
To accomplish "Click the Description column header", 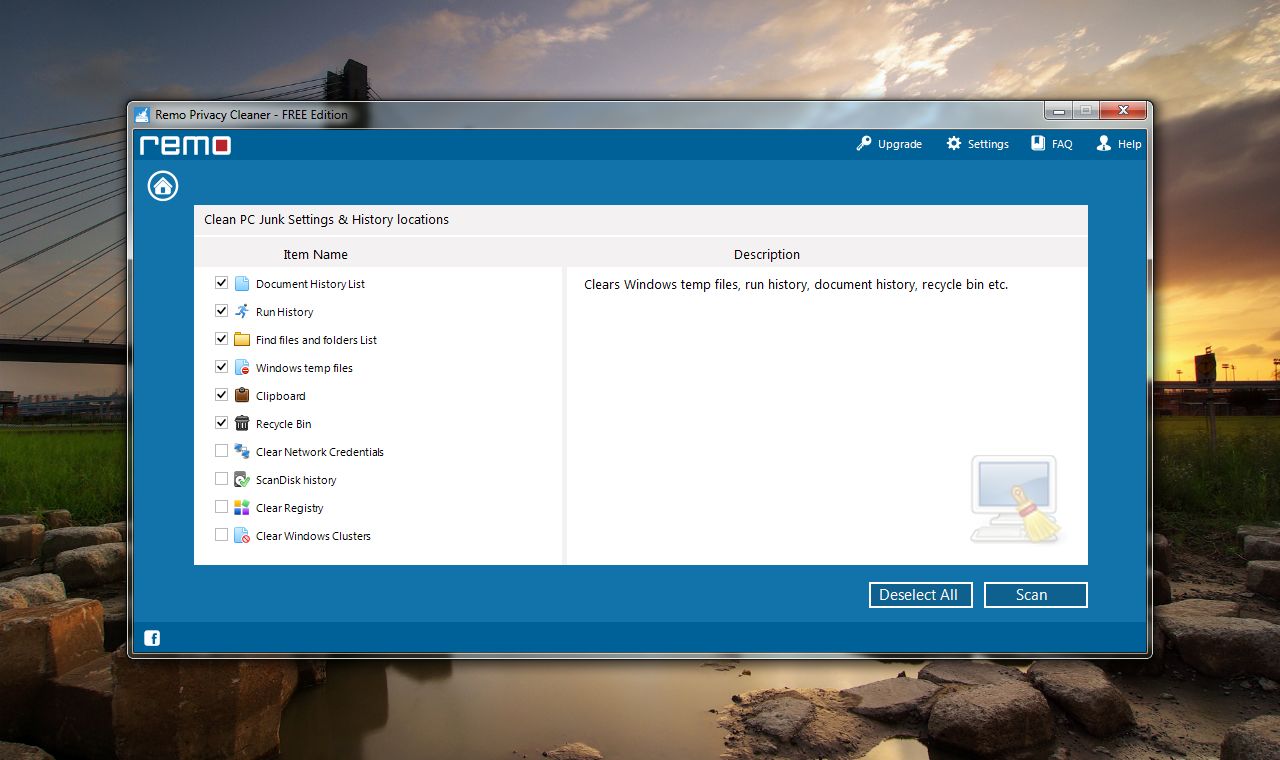I will [x=767, y=254].
